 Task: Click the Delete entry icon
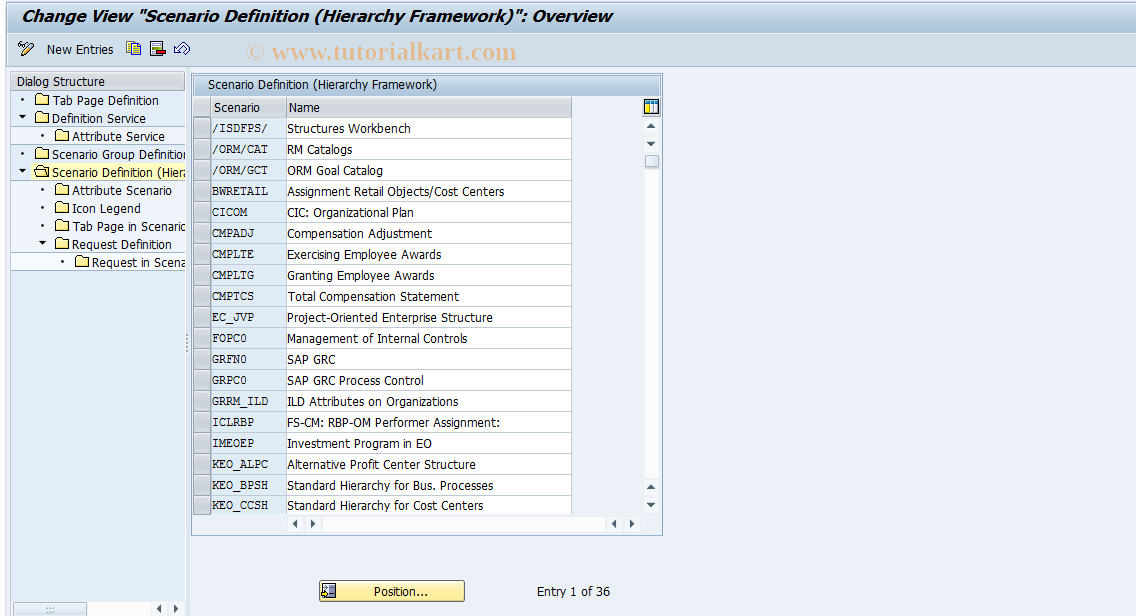[x=157, y=48]
